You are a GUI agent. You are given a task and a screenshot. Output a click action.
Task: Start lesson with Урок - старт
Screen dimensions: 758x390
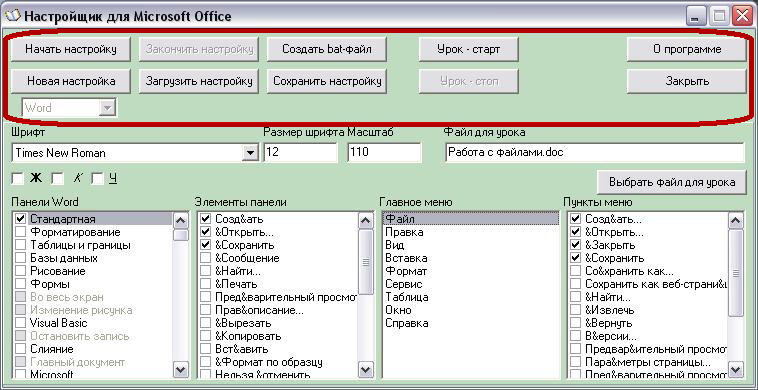point(468,50)
